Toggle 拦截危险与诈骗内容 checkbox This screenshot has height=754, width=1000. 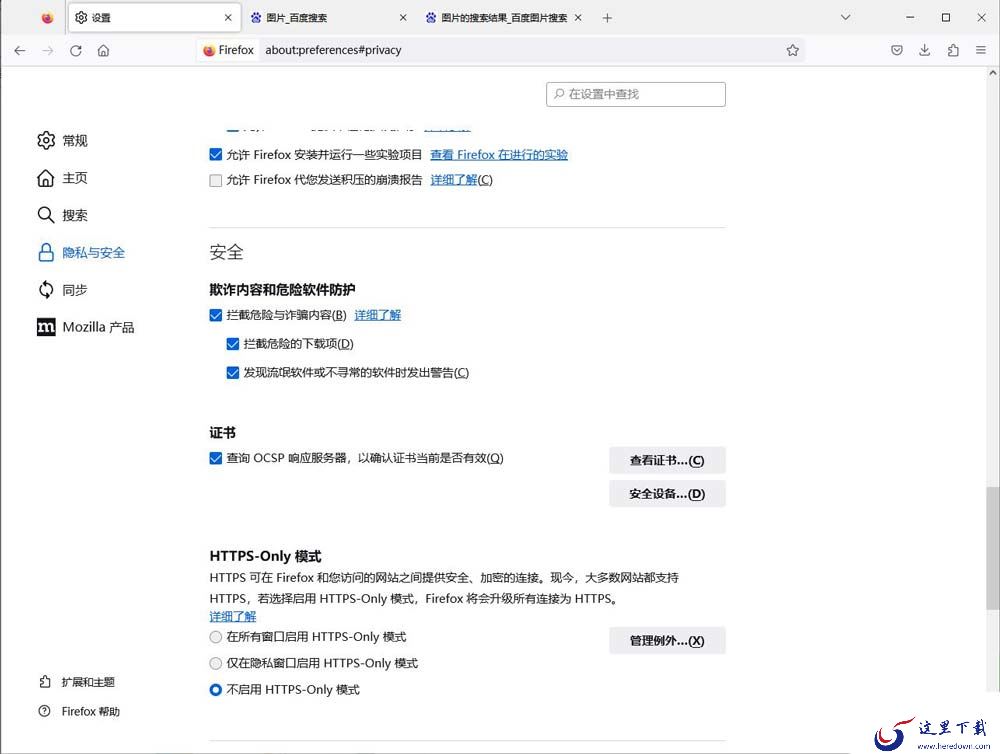click(216, 315)
